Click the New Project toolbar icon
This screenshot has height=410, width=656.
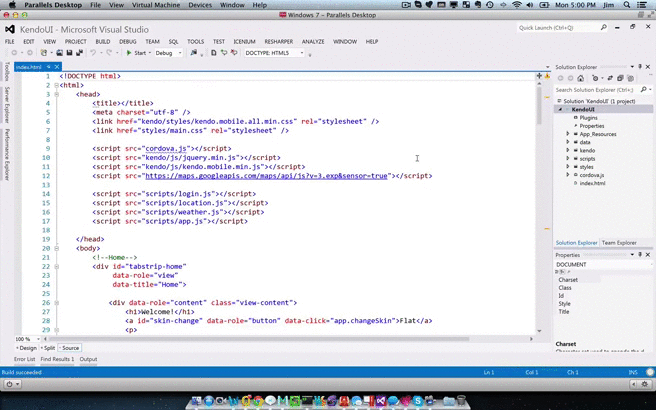(44, 53)
